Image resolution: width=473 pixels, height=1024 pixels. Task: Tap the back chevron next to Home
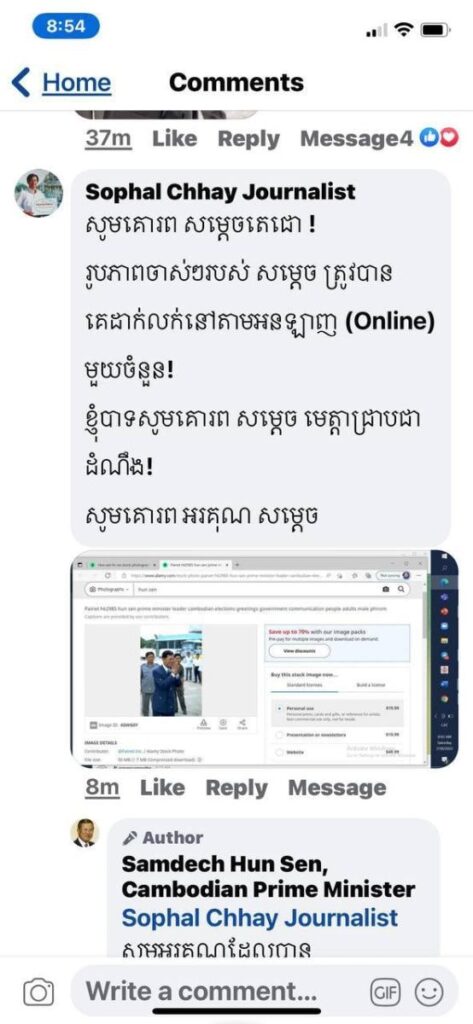21,83
